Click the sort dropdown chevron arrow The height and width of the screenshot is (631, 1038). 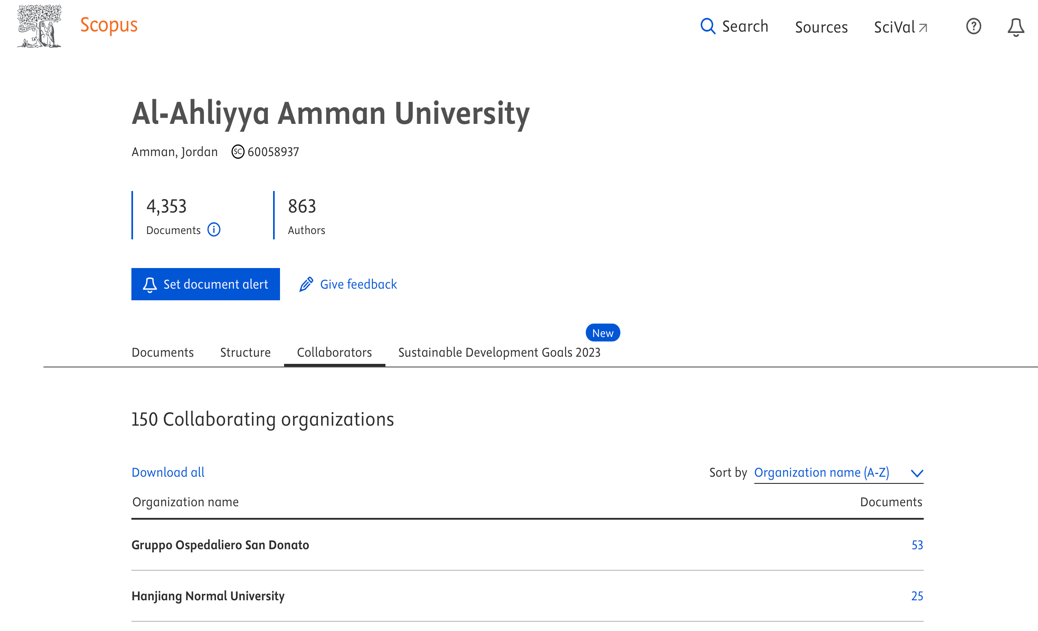click(917, 473)
